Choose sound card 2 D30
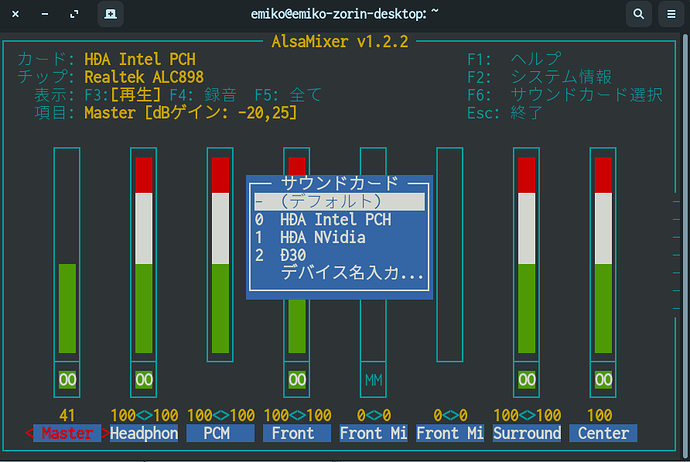This screenshot has height=462, width=690. (339, 255)
